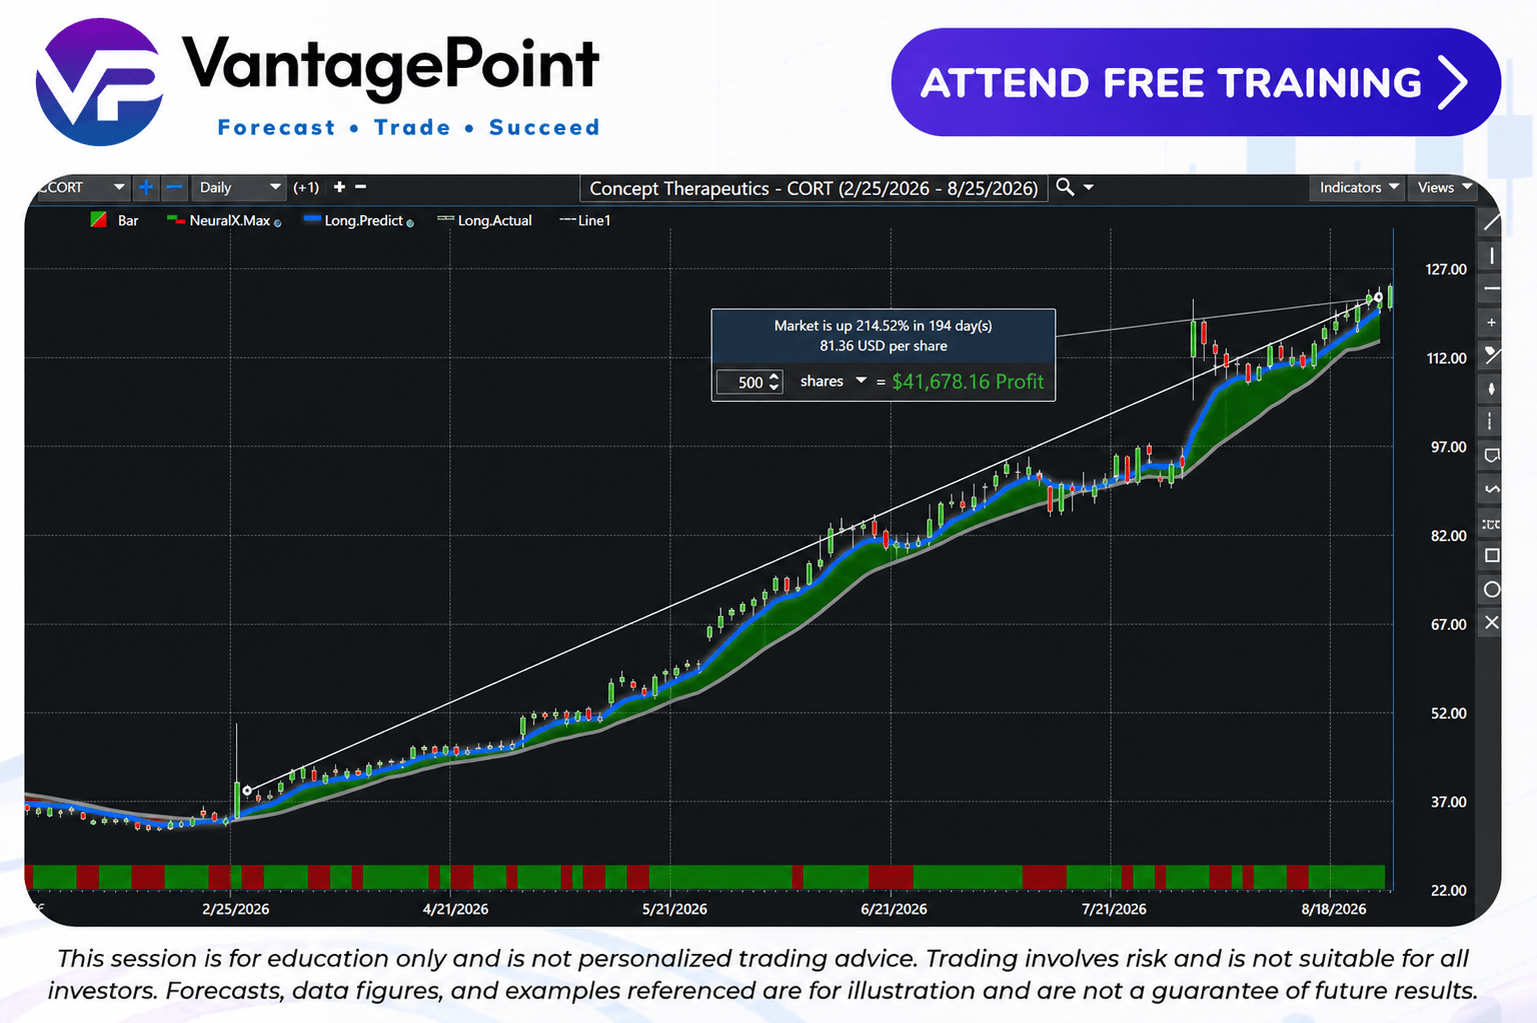Click the 112.00 price axis label
Viewport: 1537px width, 1023px height.
(1446, 358)
